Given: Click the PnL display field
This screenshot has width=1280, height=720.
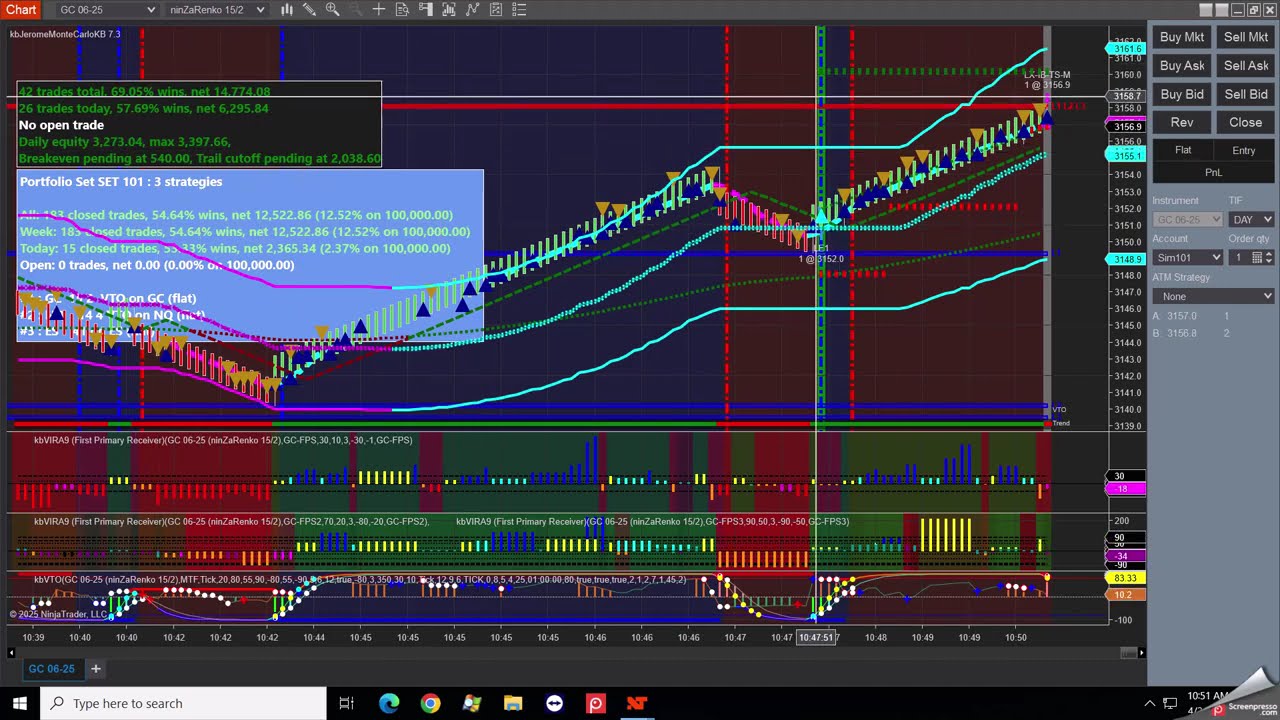Looking at the screenshot, I should (1213, 172).
